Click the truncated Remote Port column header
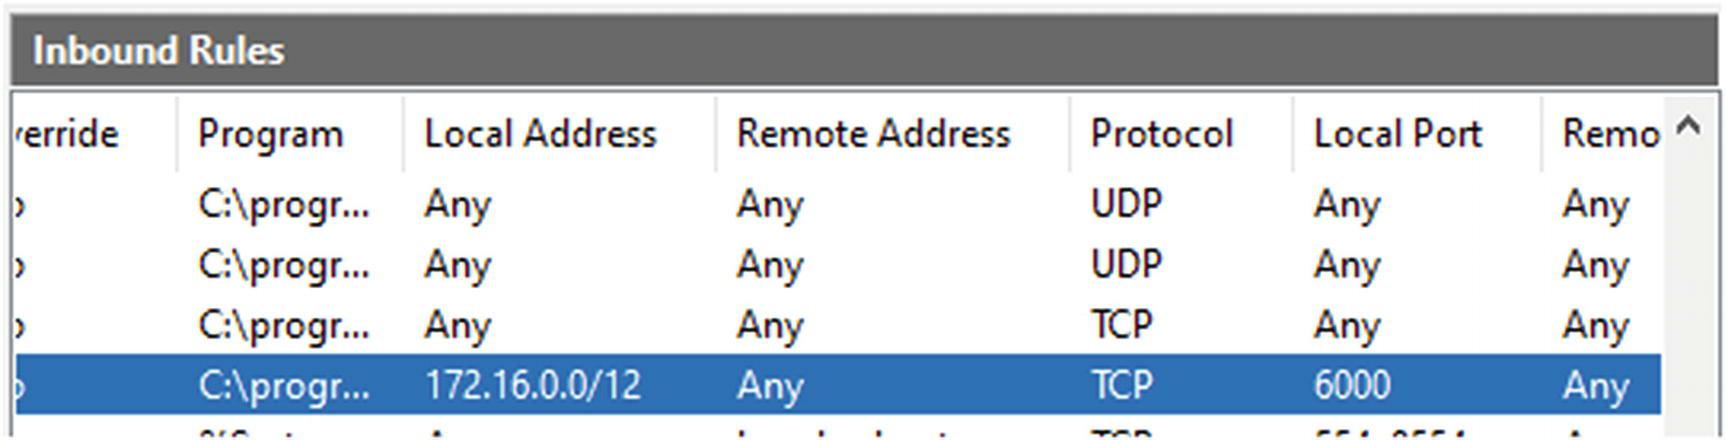Screen dimensions: 1725x440 [x=1603, y=134]
